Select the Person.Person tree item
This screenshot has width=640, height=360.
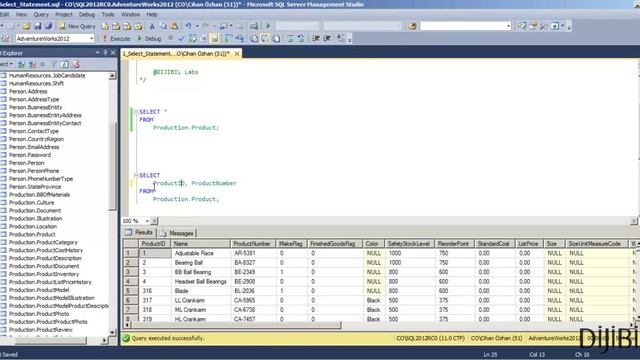(x=27, y=163)
